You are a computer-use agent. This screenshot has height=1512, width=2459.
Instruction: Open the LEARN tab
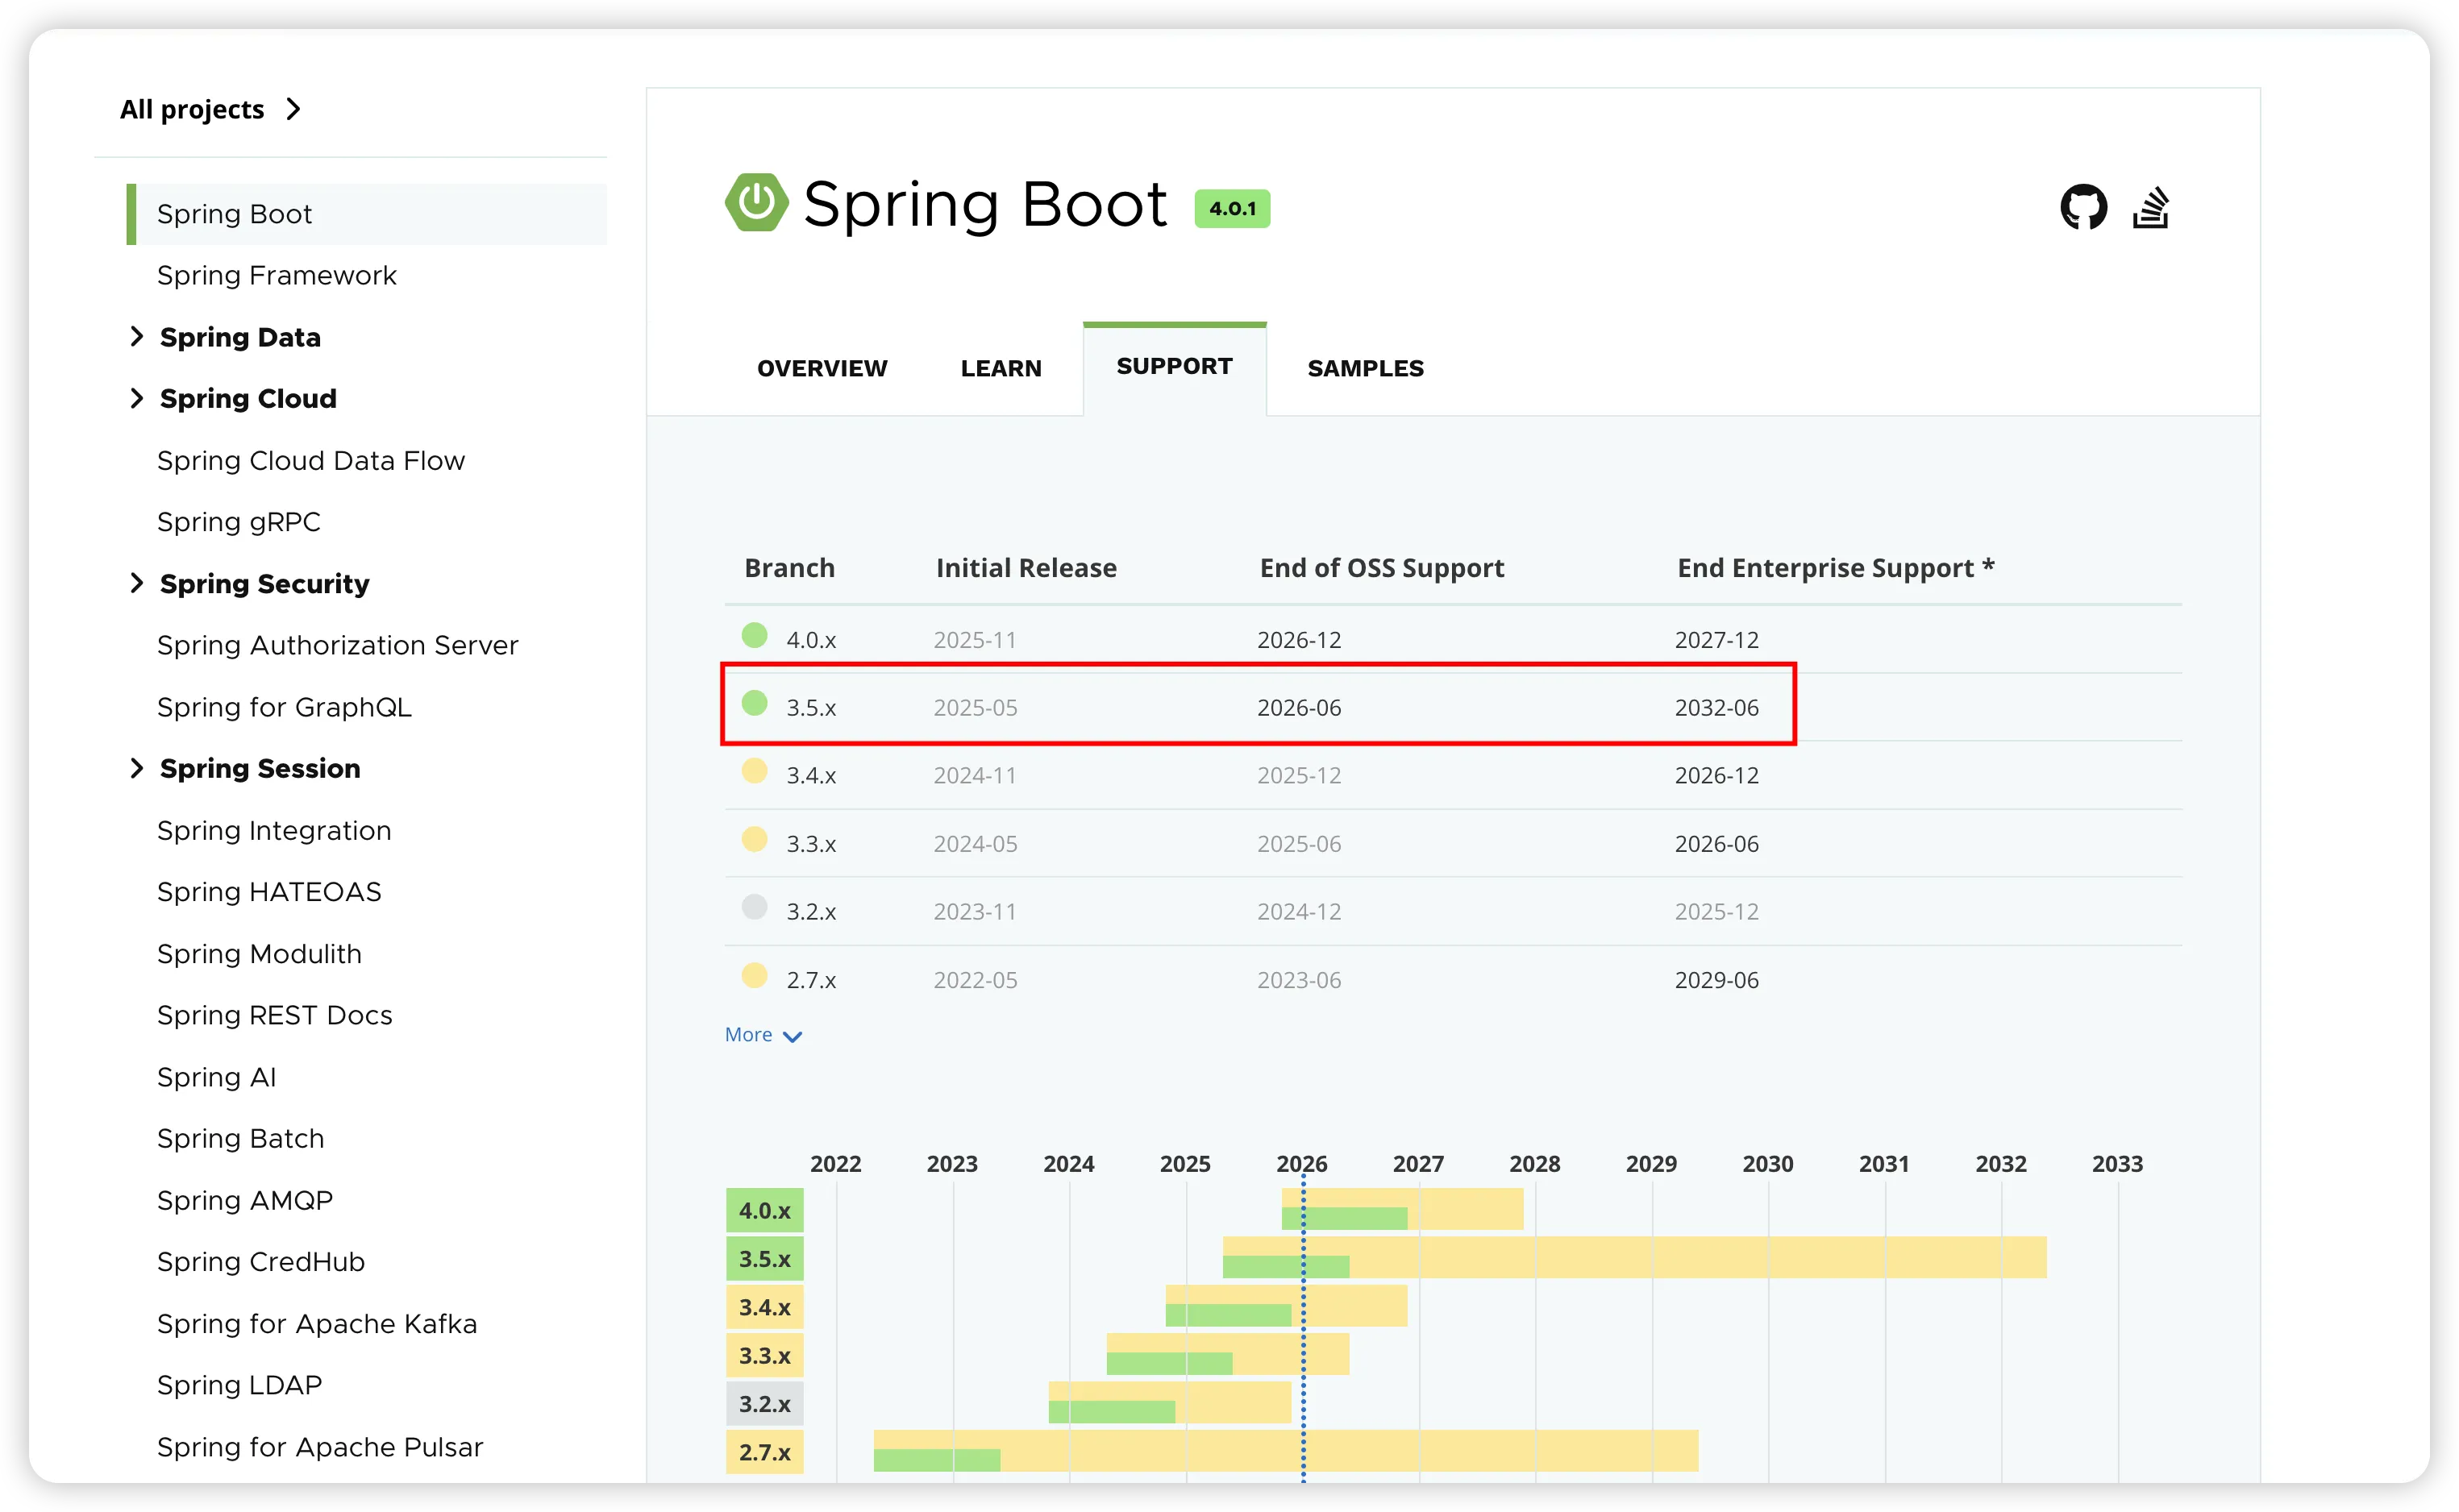[1000, 368]
